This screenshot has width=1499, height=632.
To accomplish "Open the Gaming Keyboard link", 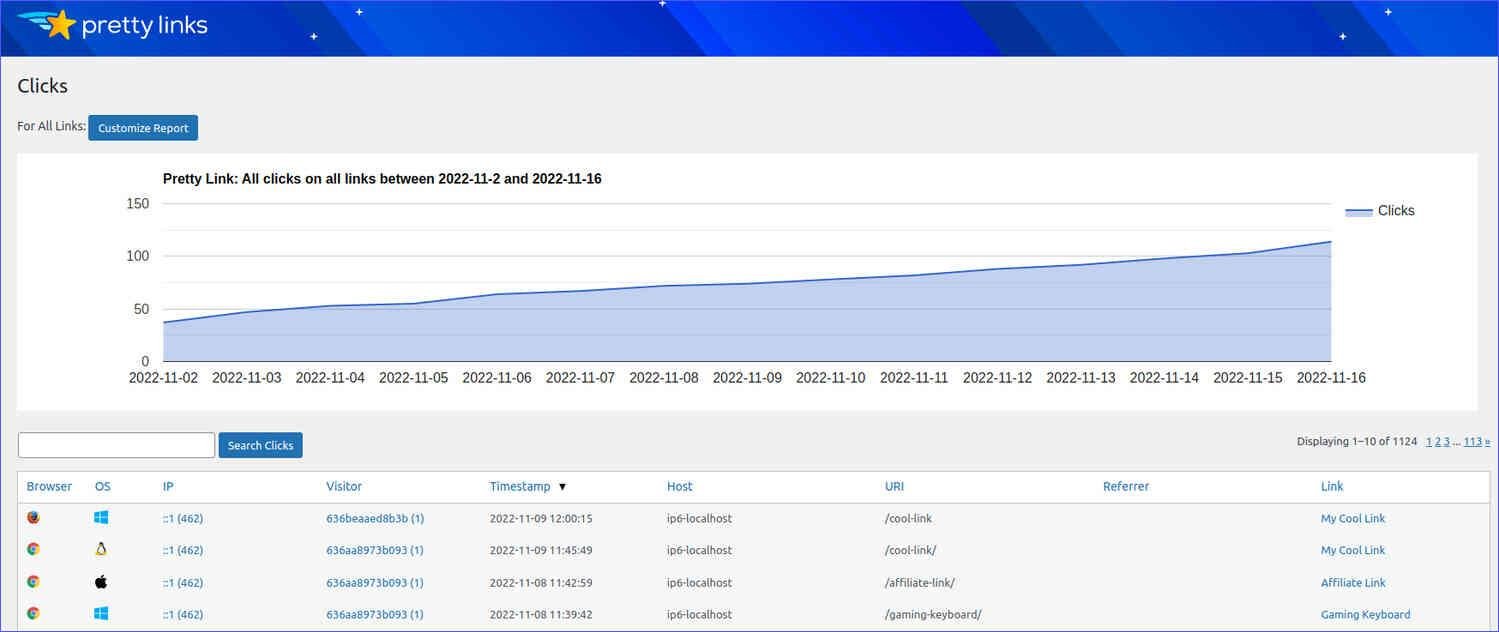I will click(x=1365, y=613).
